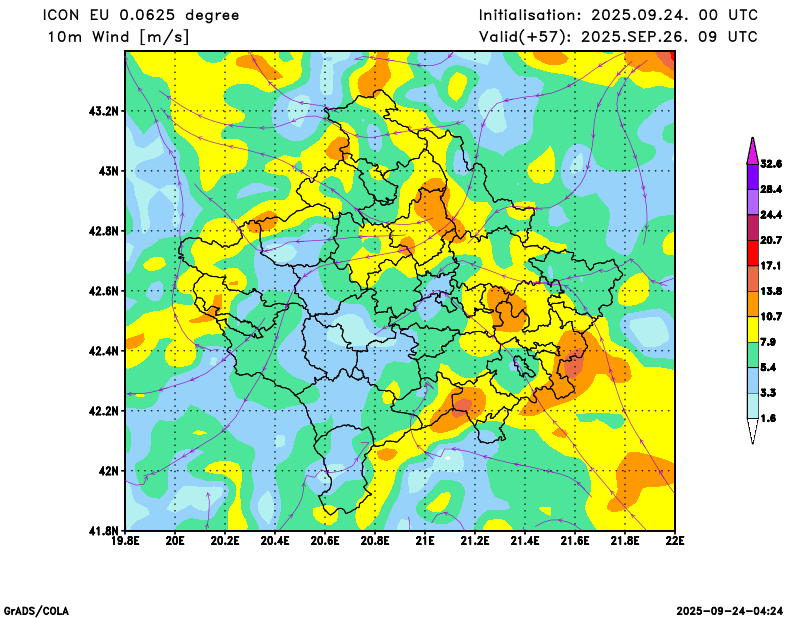Screen dimensions: 800x618
Task: Click the 32.6 value label on the legend
Action: click(771, 164)
